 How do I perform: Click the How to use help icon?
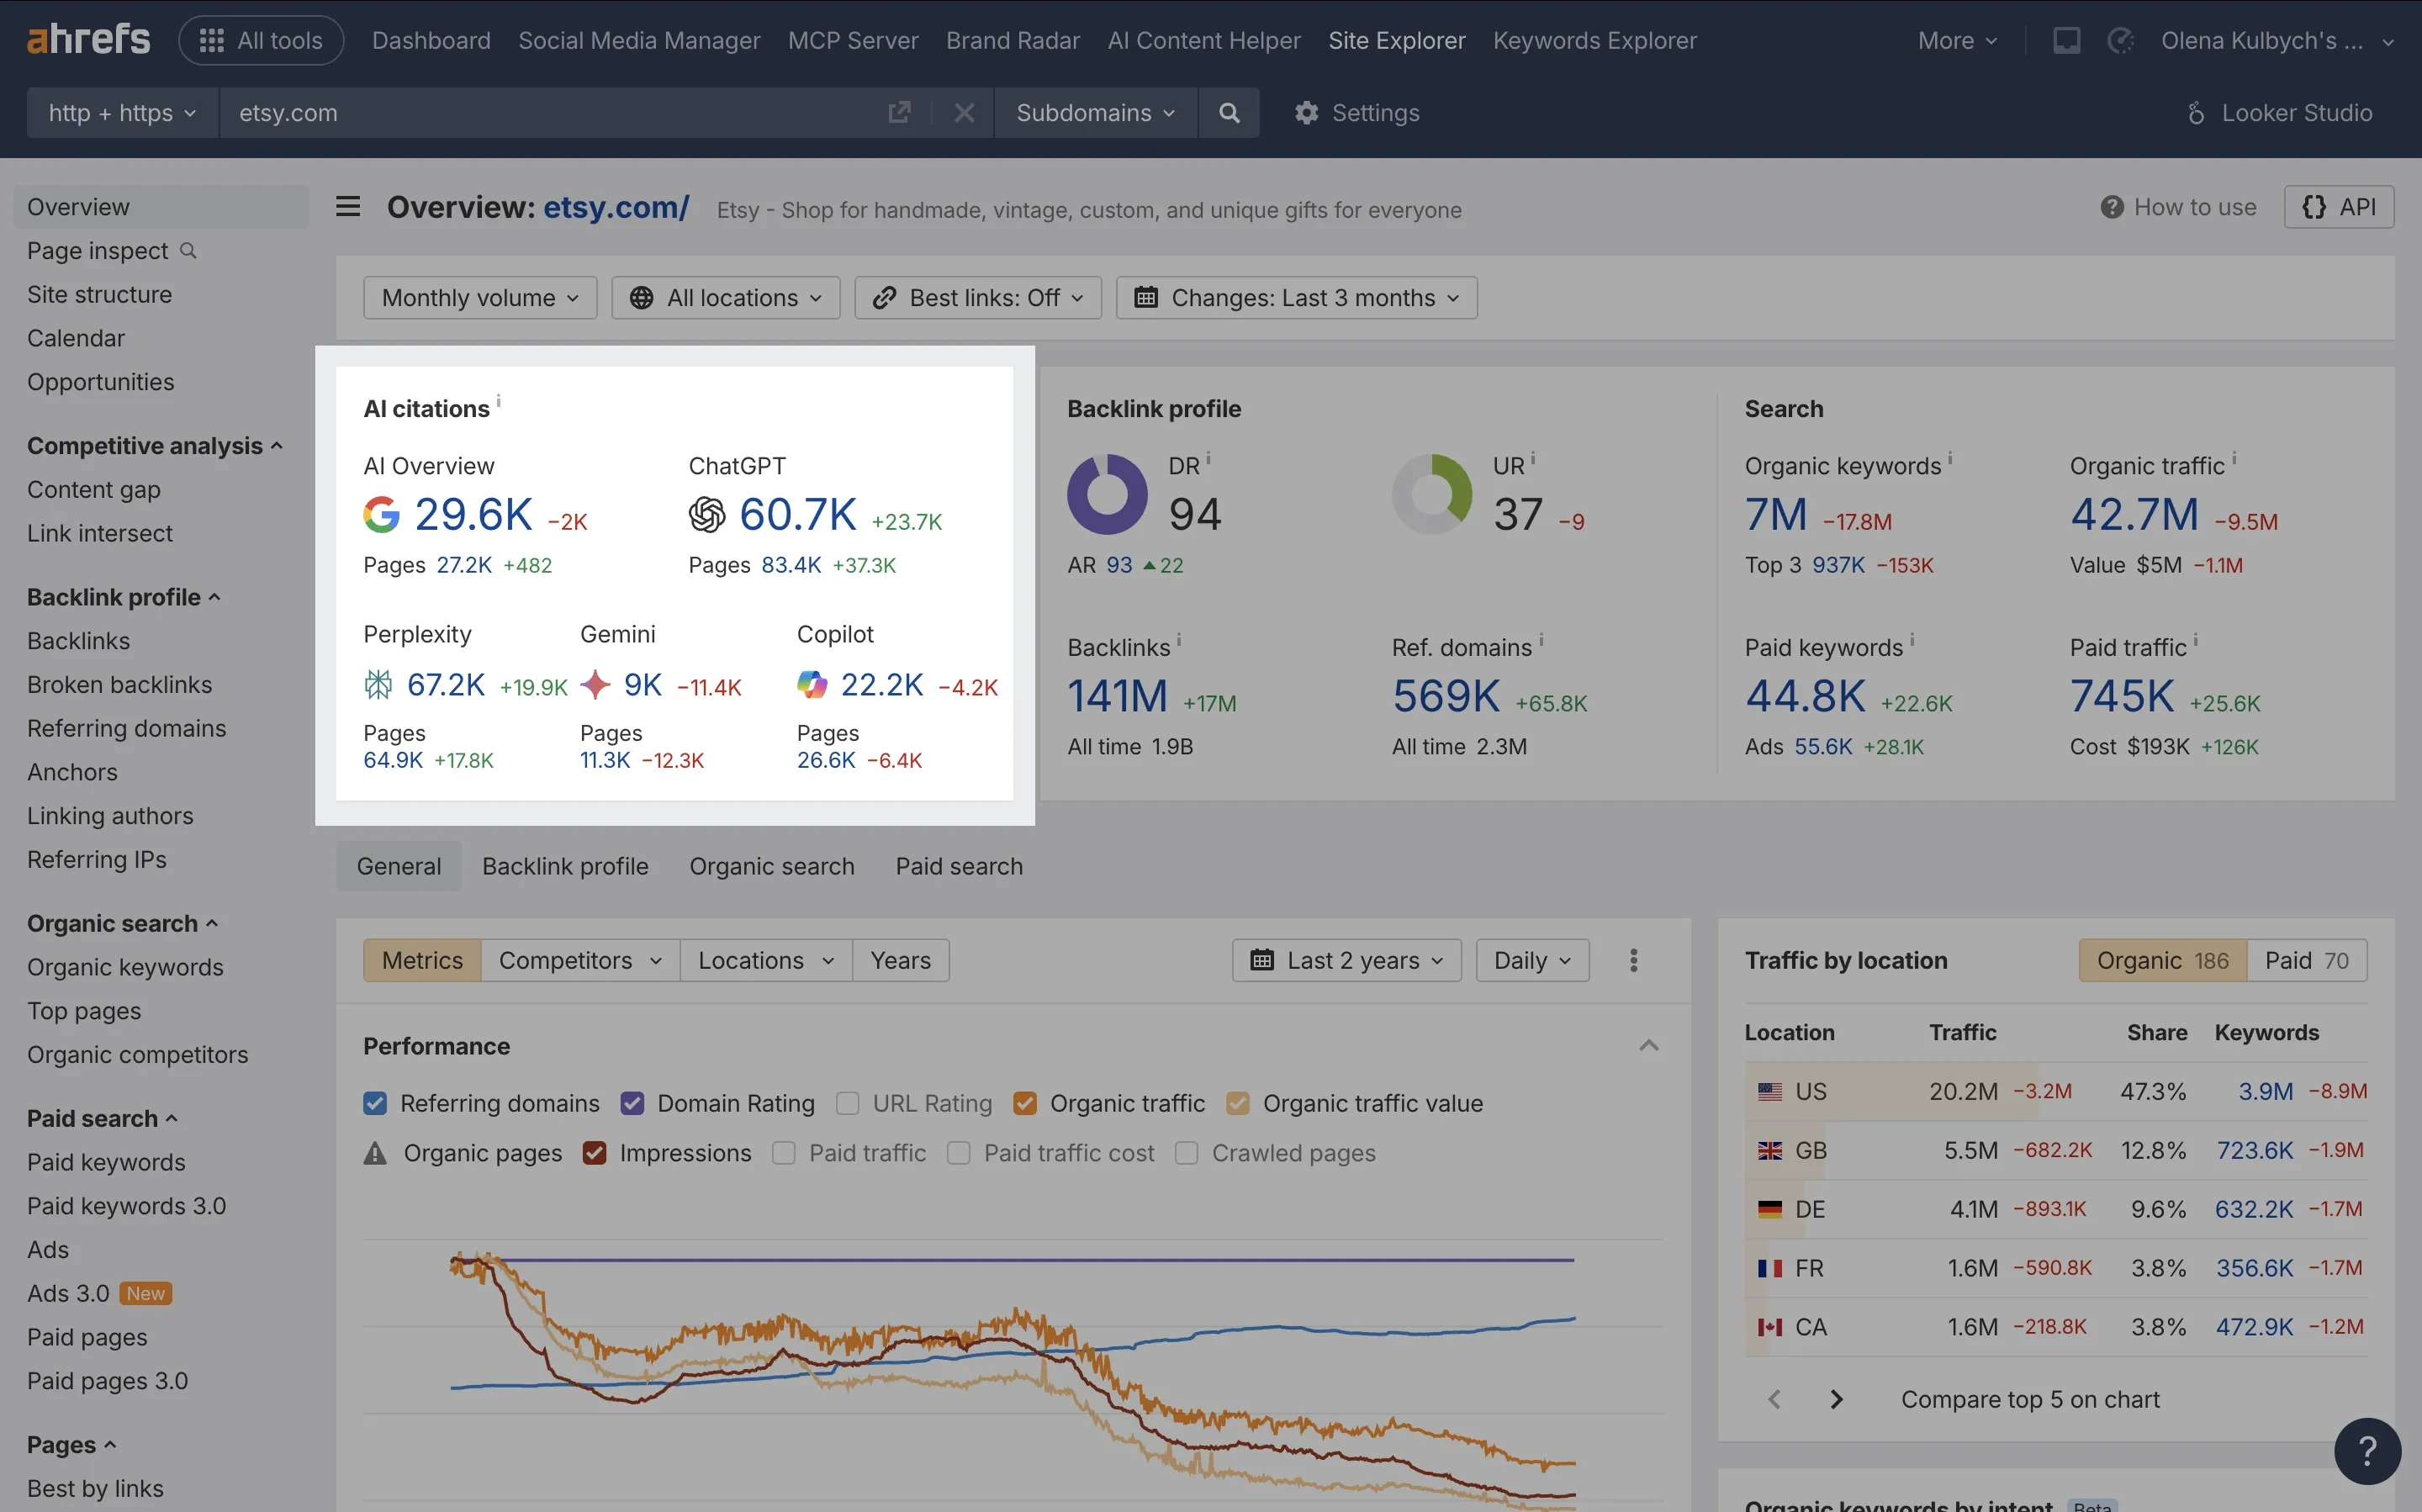[2111, 206]
